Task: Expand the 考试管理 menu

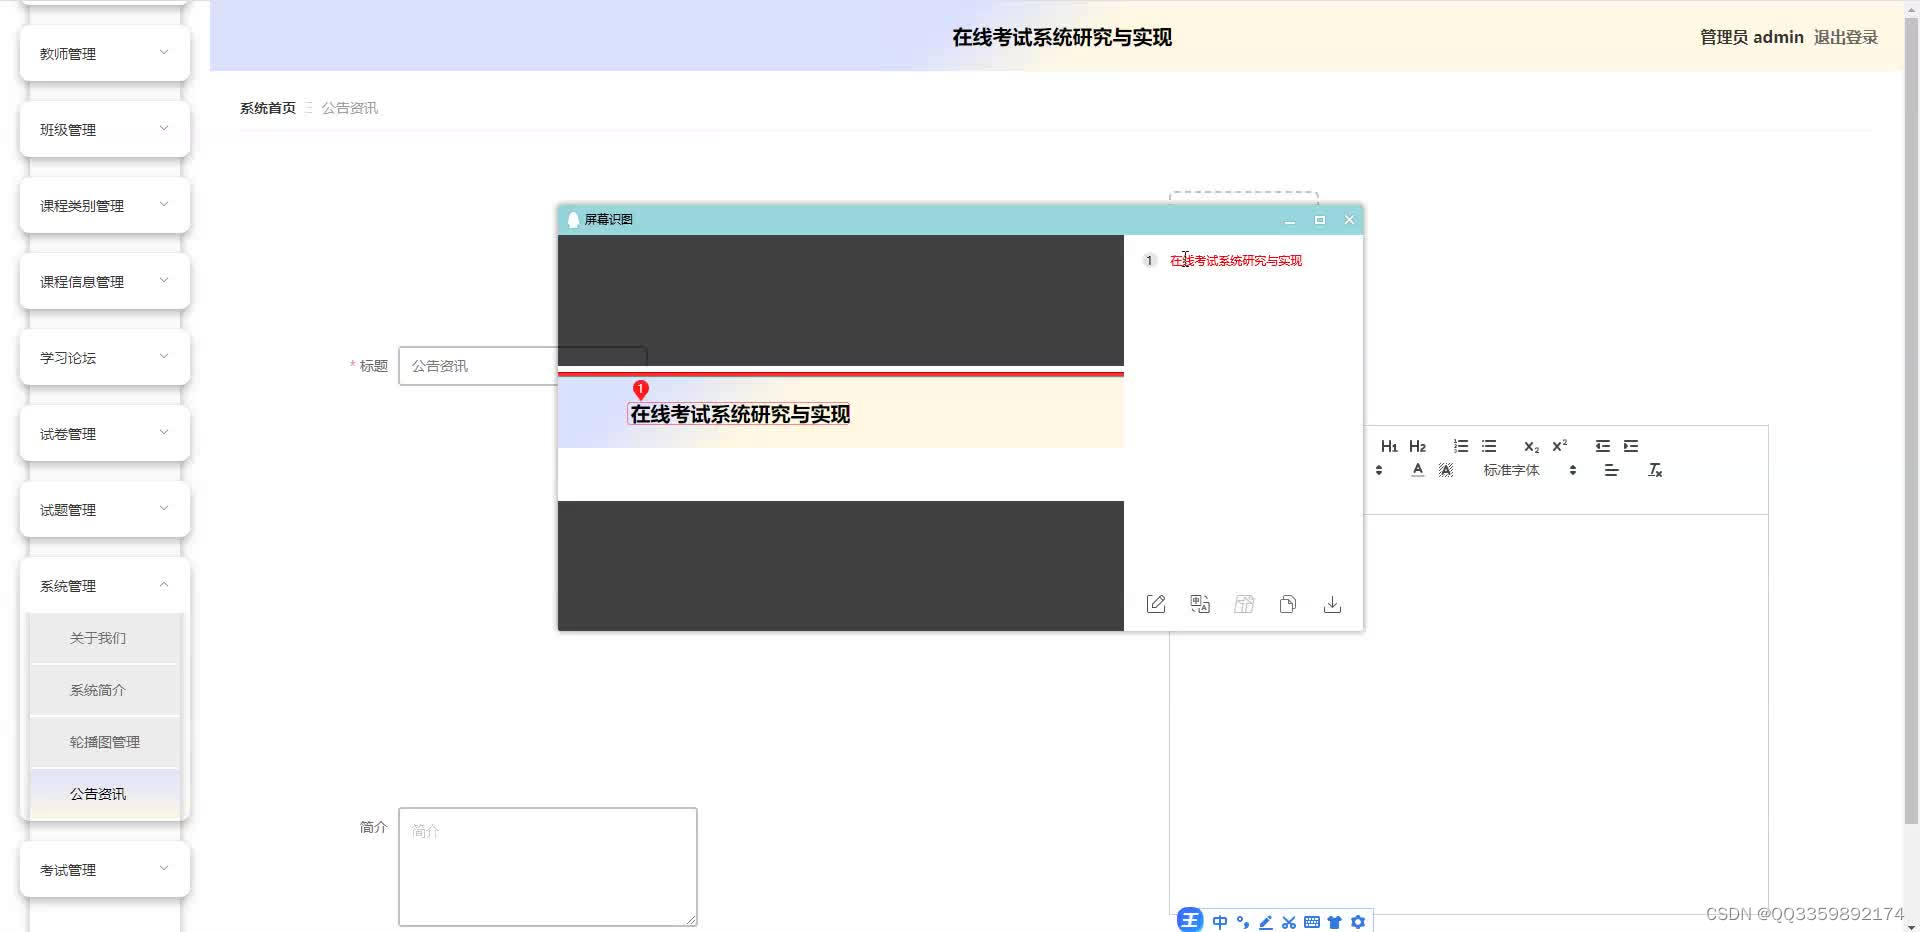Action: coord(105,869)
